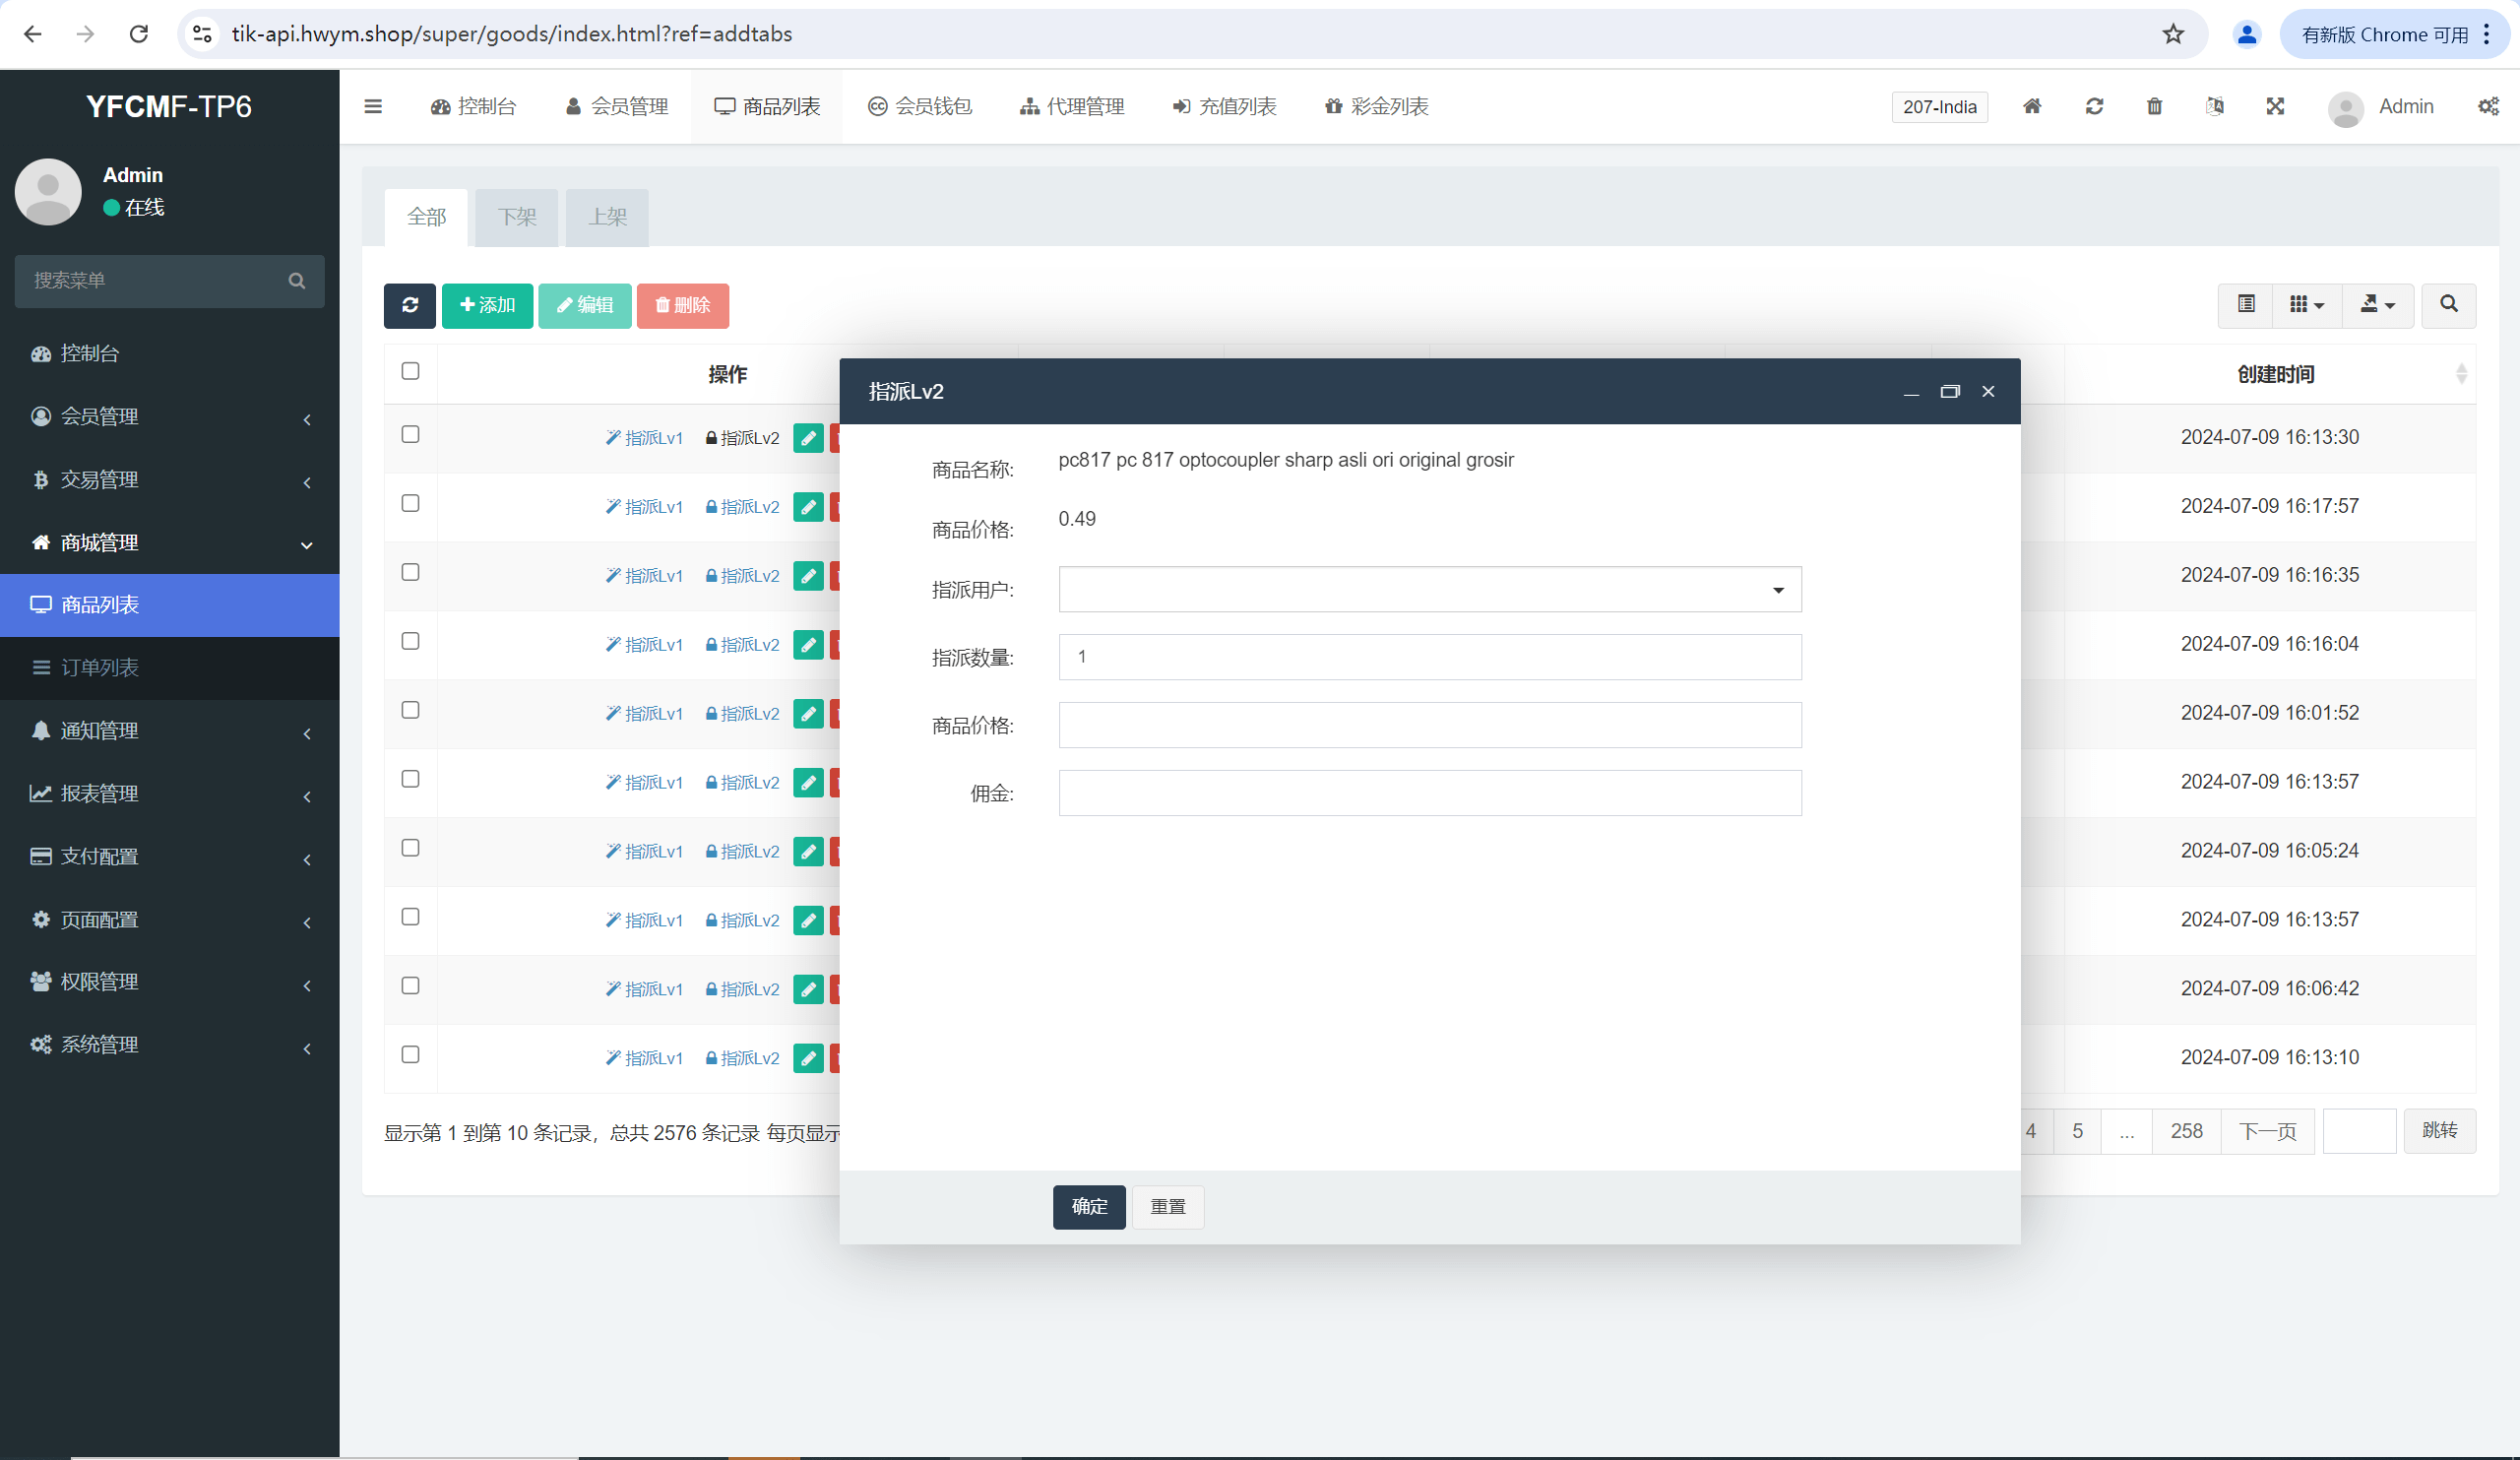This screenshot has width=2520, height=1460.
Task: Toggle the select-all checkbox in header
Action: 410,371
